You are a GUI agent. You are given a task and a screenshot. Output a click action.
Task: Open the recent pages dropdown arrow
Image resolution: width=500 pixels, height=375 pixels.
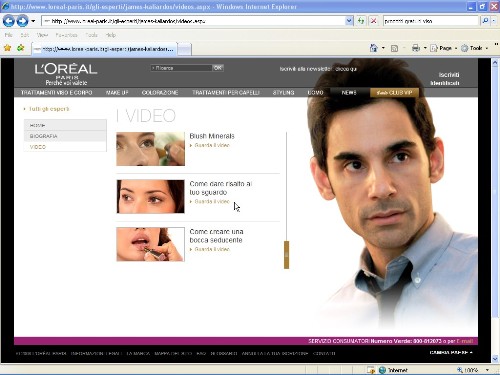click(33, 21)
